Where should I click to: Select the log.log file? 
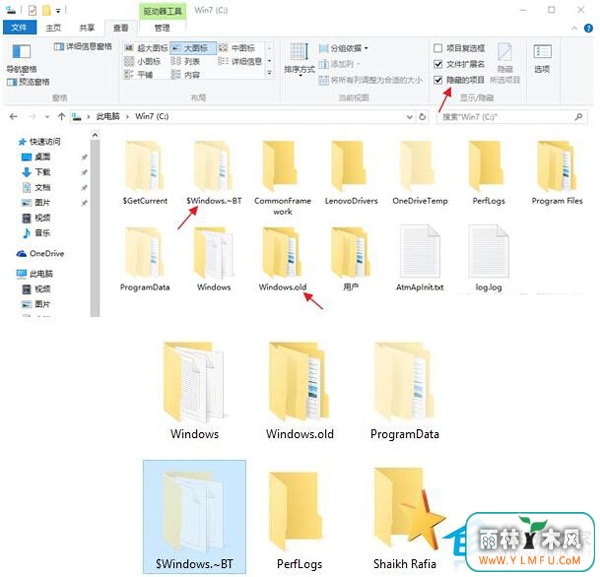pyautogui.click(x=489, y=258)
